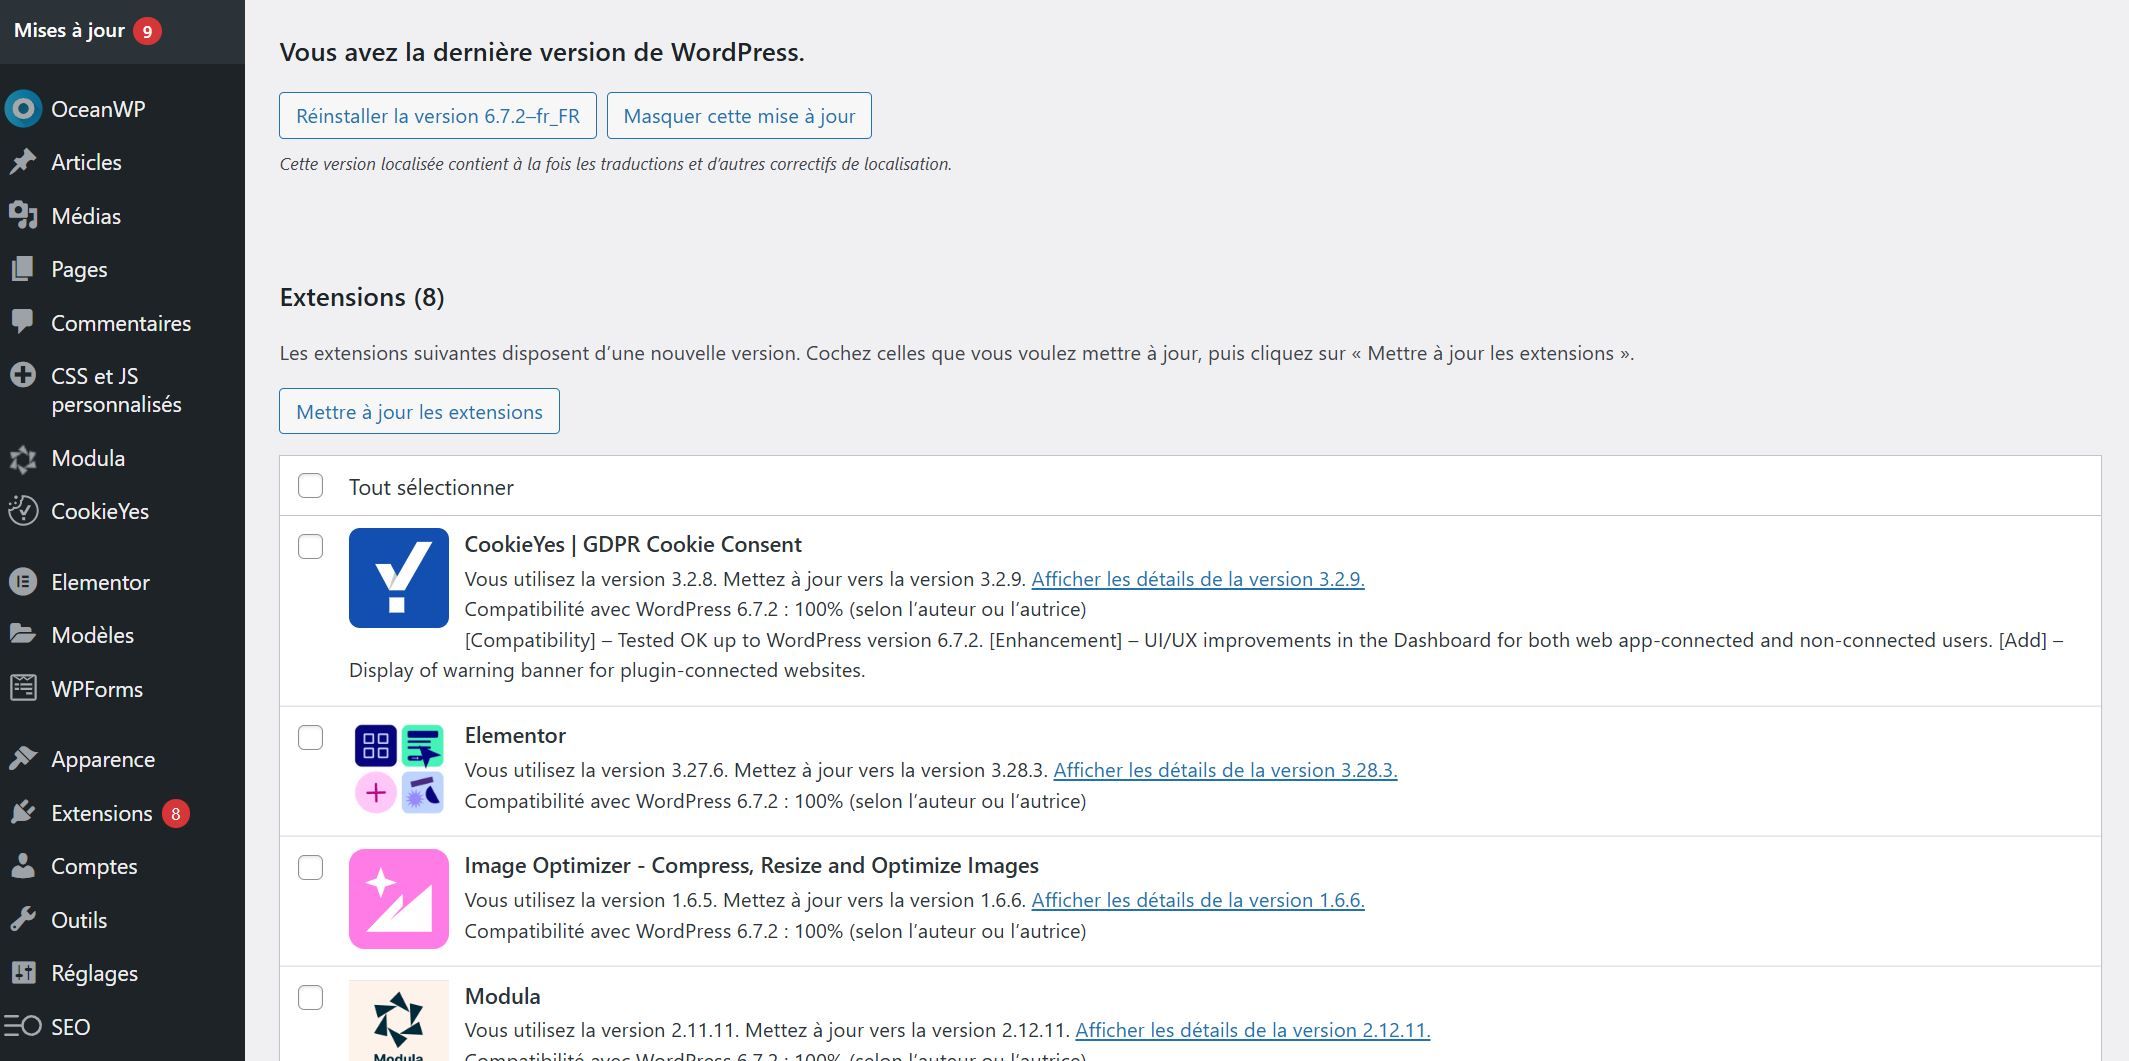Click the Modula plugin title text

tap(502, 996)
